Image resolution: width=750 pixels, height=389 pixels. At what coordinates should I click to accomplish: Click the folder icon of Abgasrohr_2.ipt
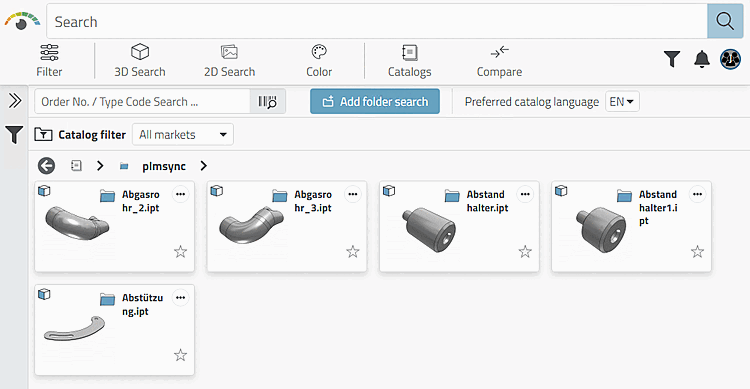pos(108,196)
